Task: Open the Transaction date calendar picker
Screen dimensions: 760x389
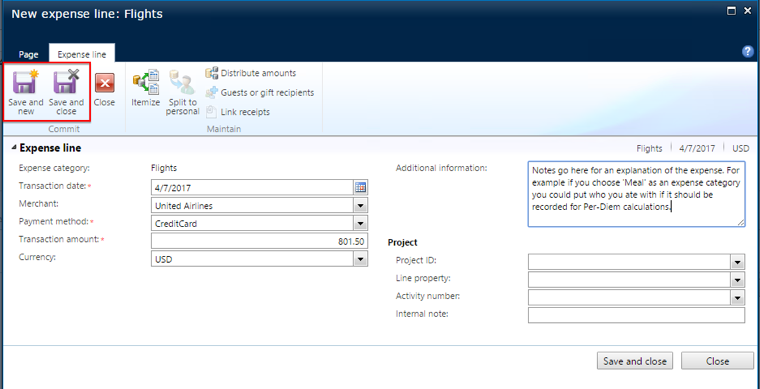Action: pos(360,187)
